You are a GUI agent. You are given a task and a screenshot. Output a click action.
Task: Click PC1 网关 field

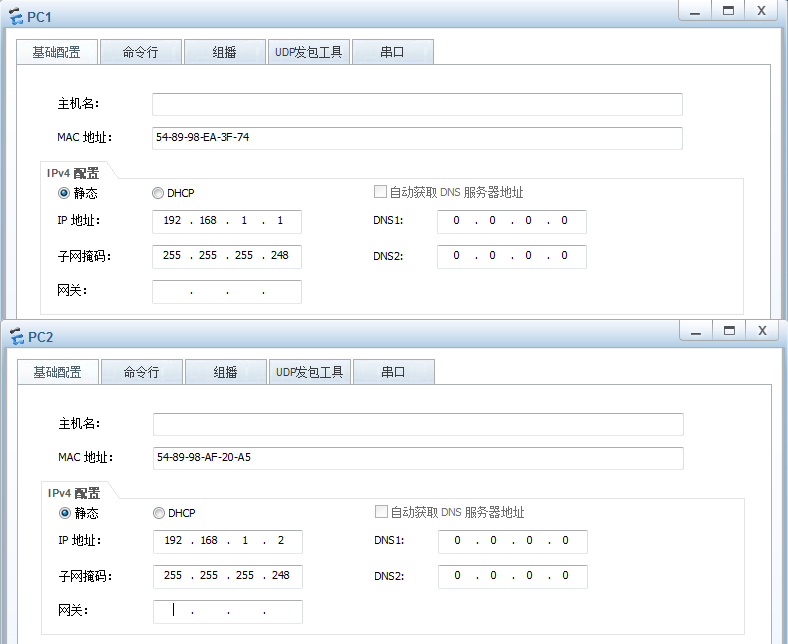point(227,292)
